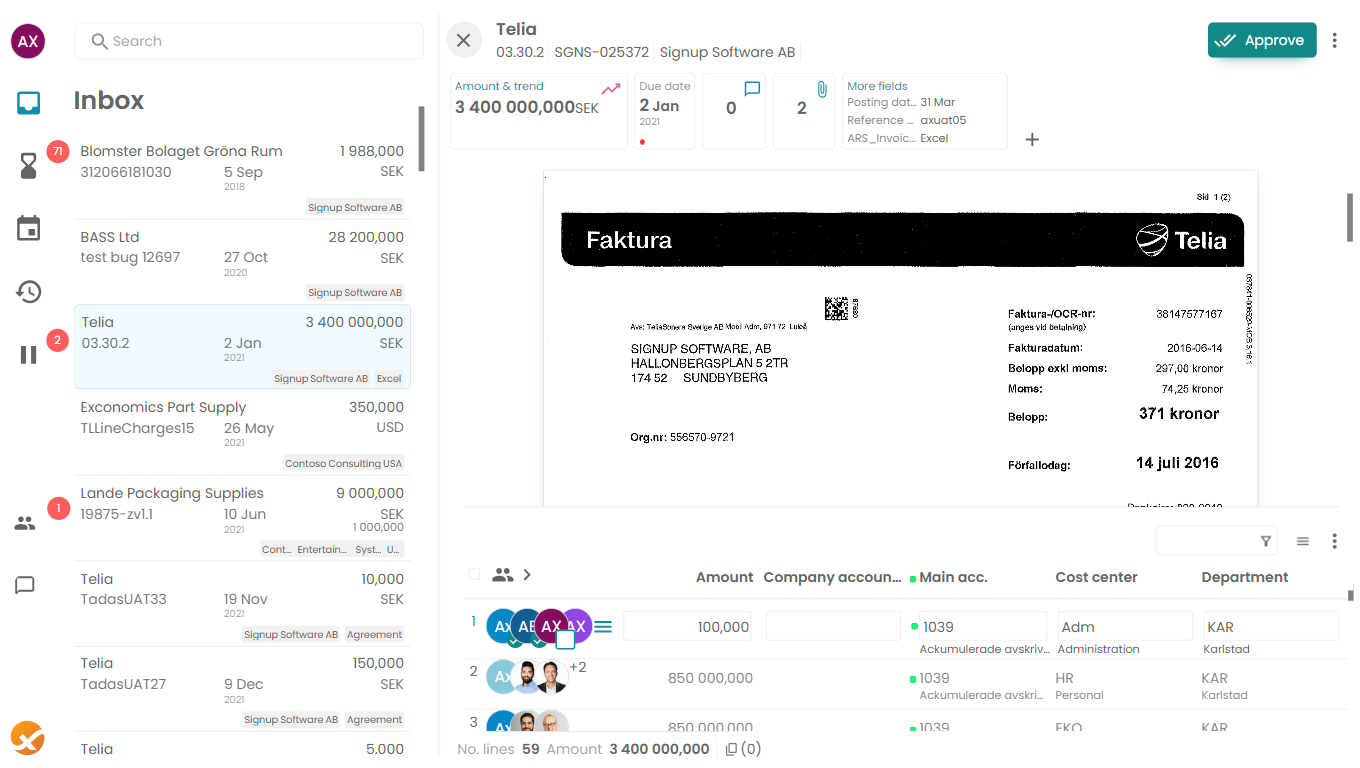This screenshot has height=768, width=1360.
Task: Click the Contoso Consulting USA tag
Action: [x=343, y=464]
